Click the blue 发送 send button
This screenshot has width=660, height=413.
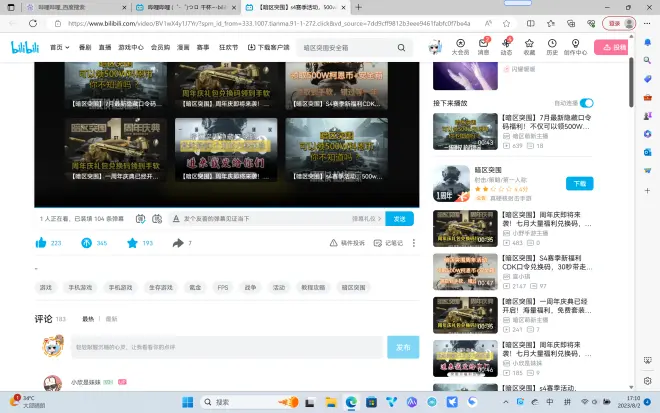coord(399,219)
